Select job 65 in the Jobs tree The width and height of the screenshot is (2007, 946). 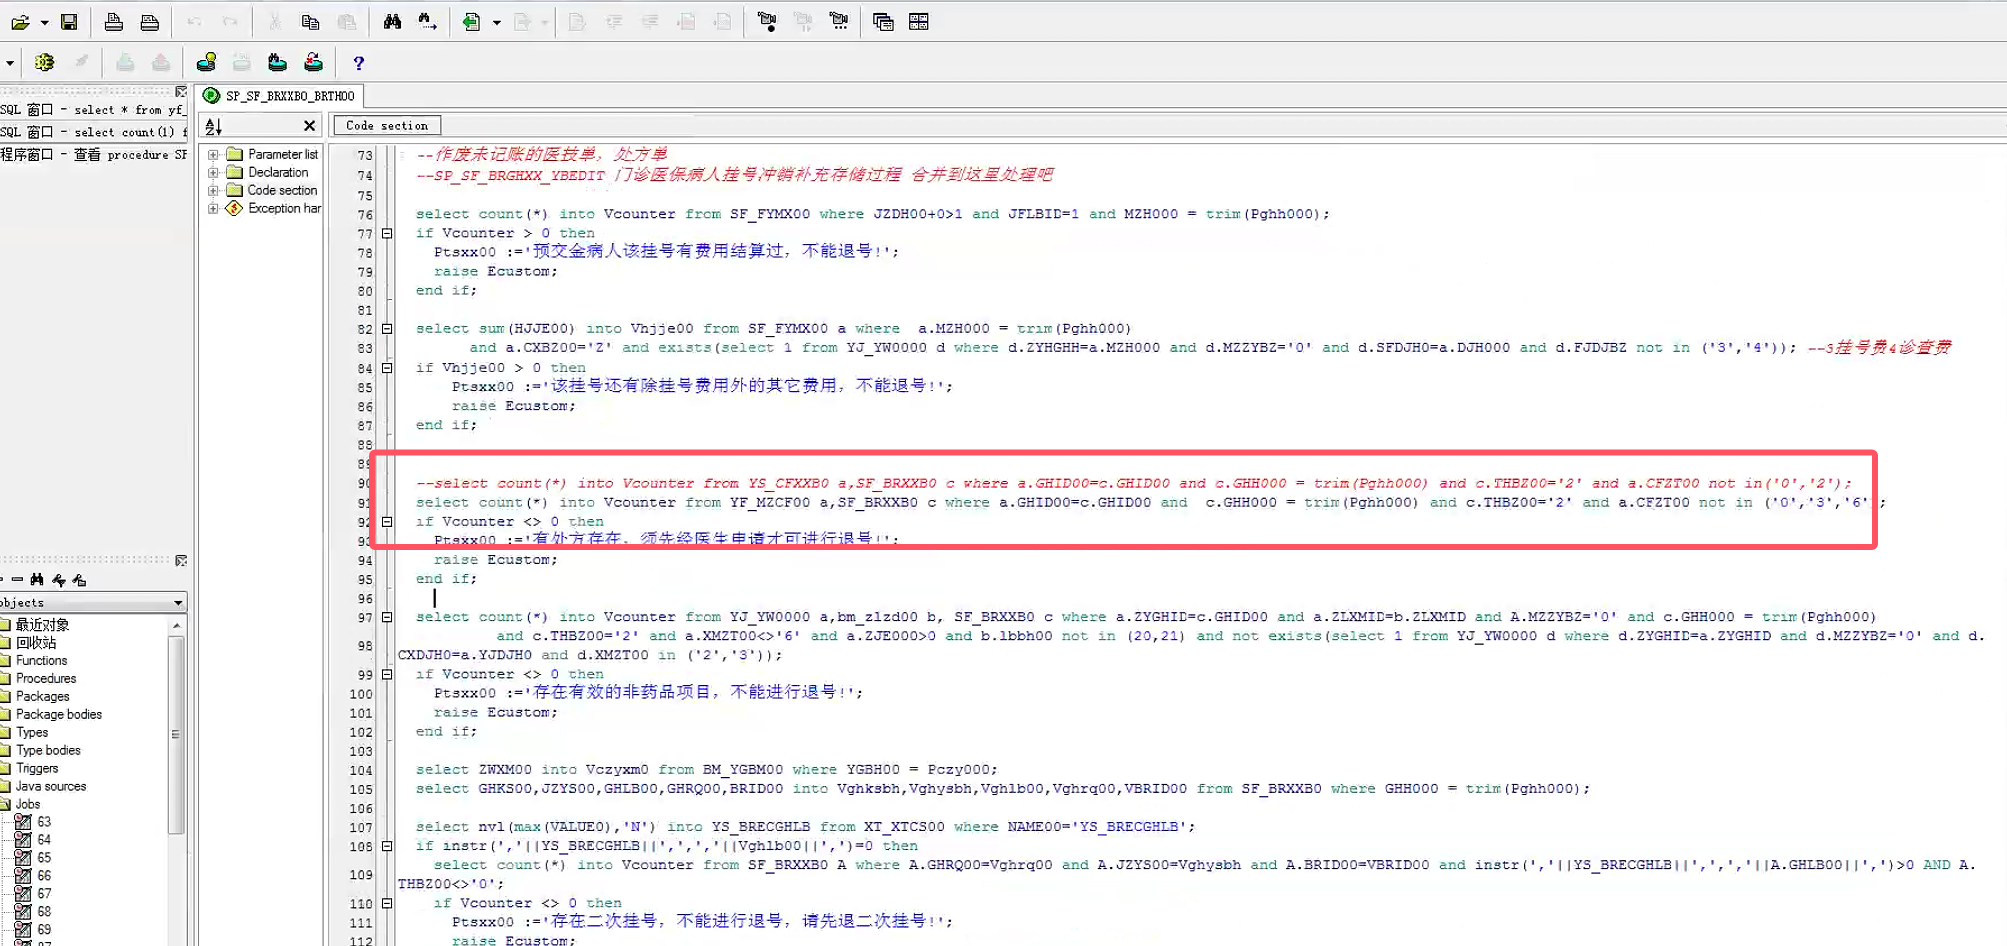click(x=43, y=858)
